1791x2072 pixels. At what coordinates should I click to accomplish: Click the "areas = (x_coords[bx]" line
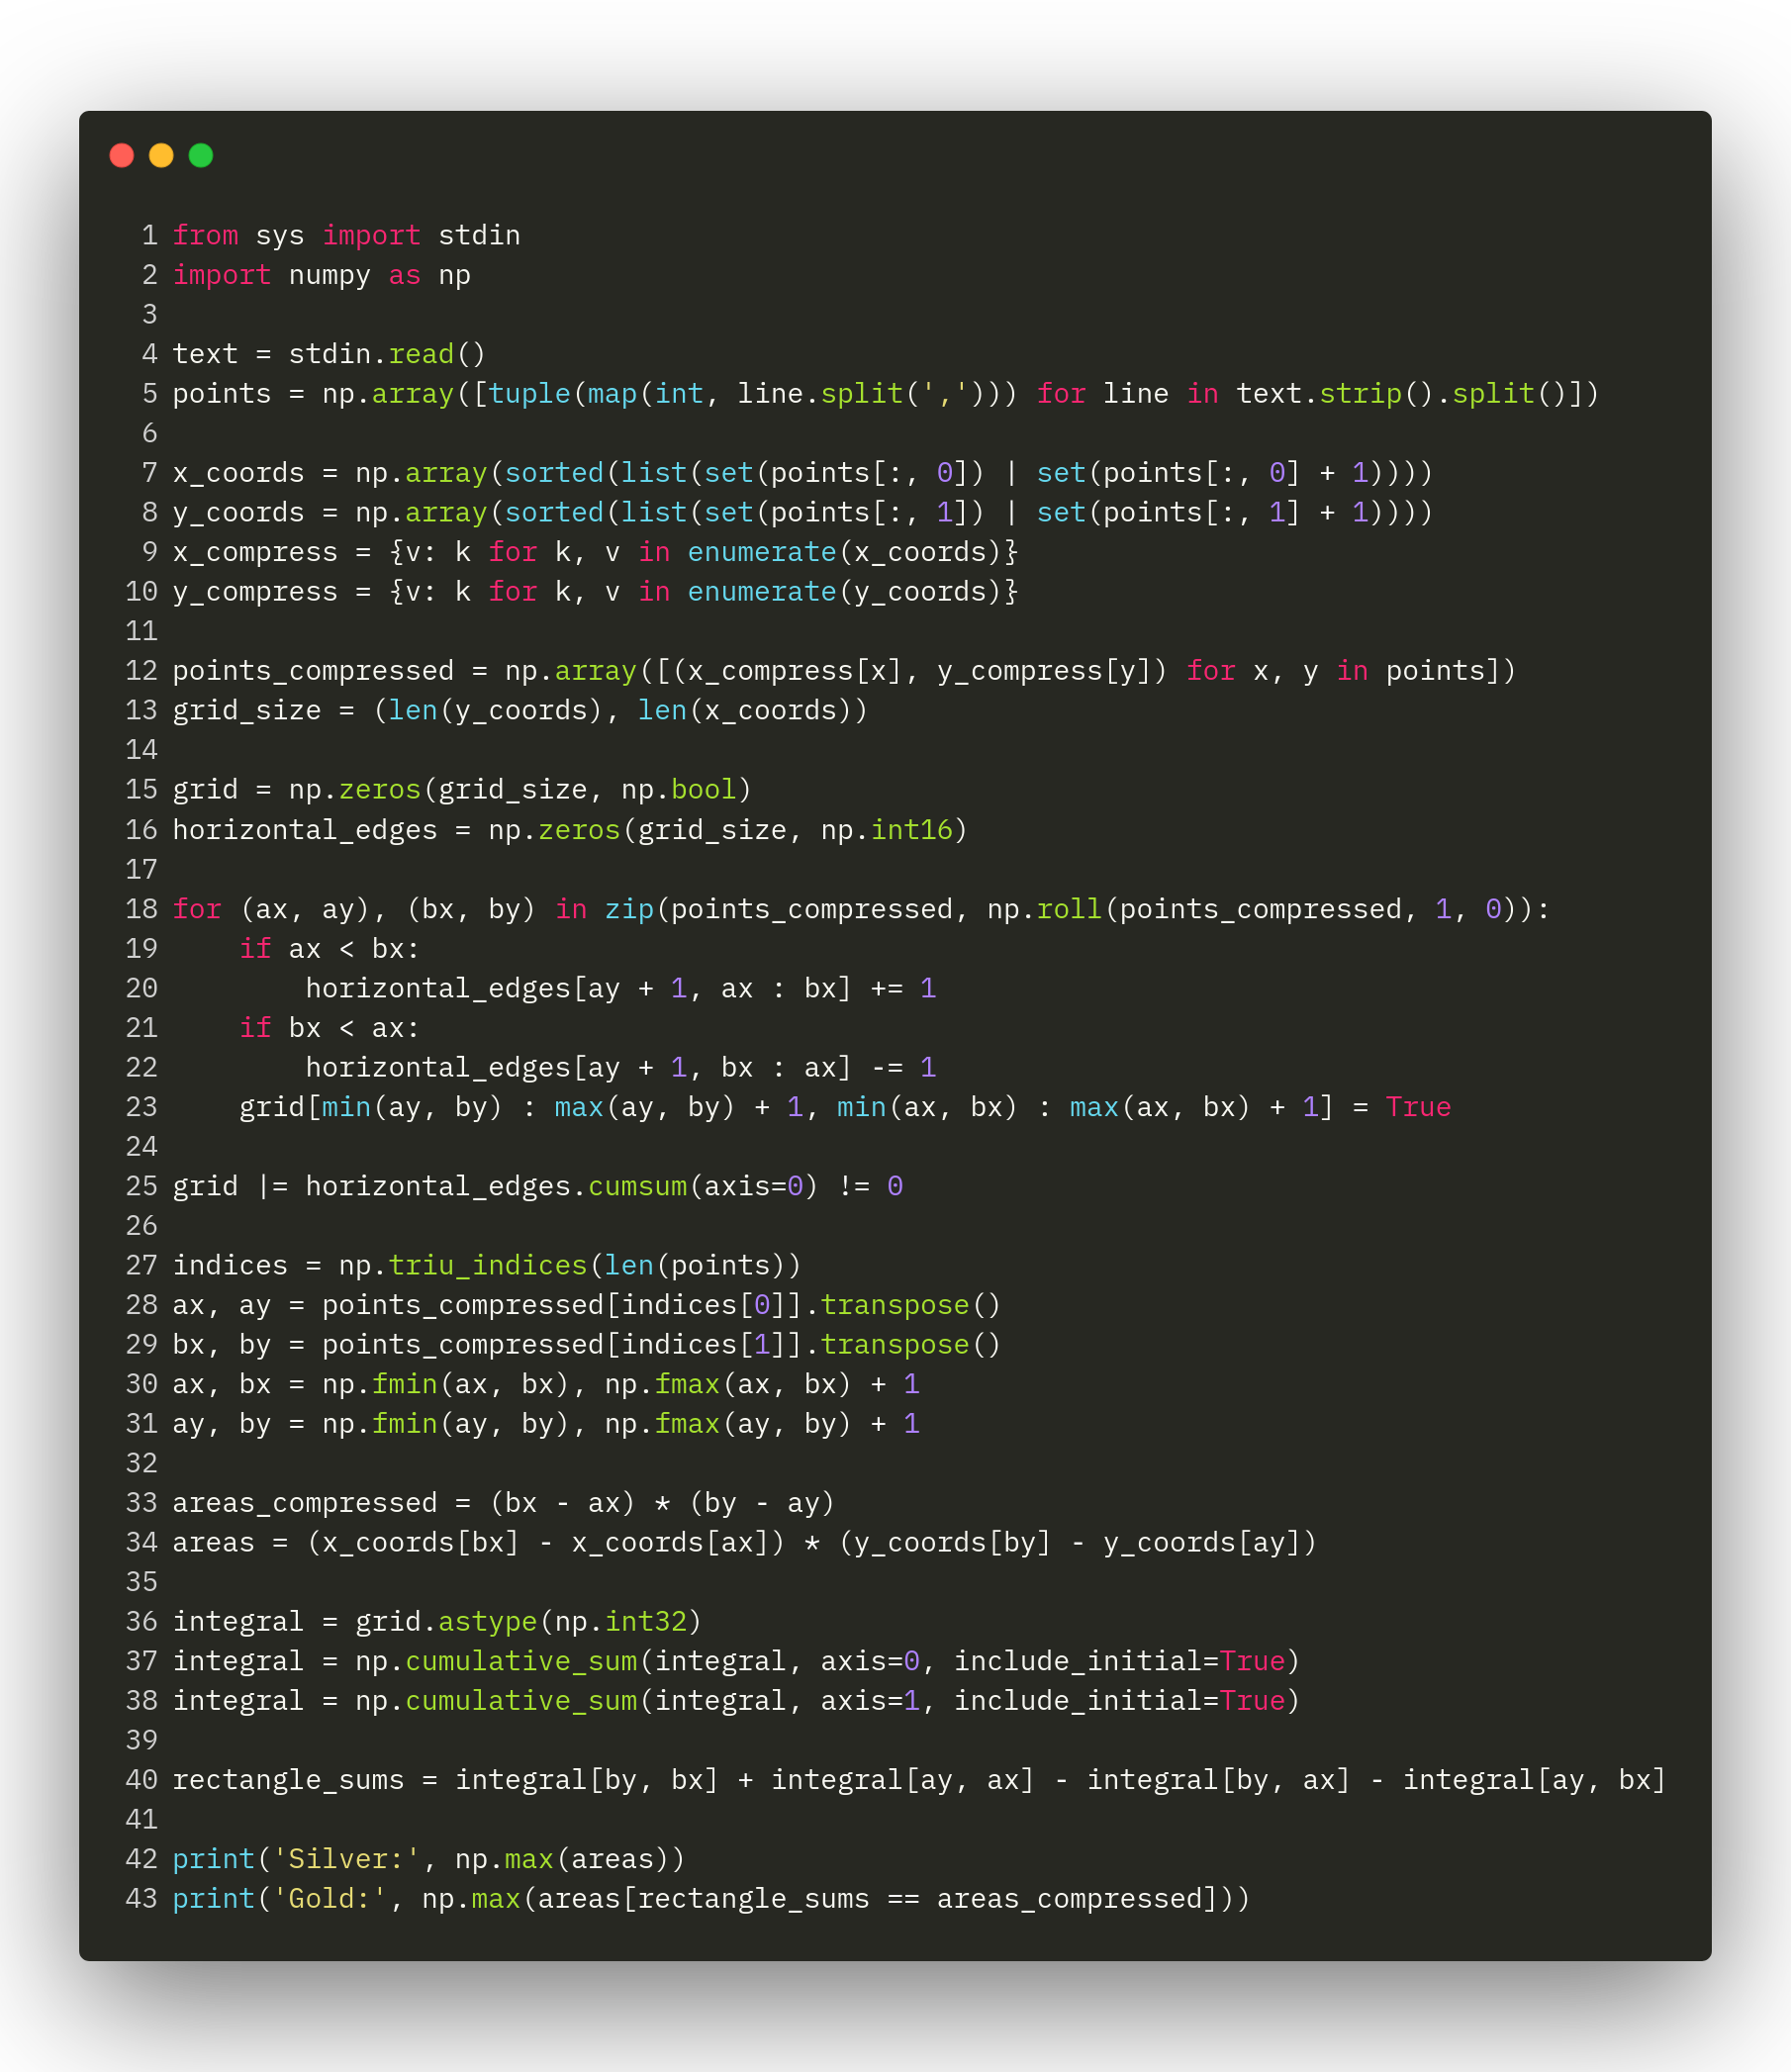pos(744,1543)
